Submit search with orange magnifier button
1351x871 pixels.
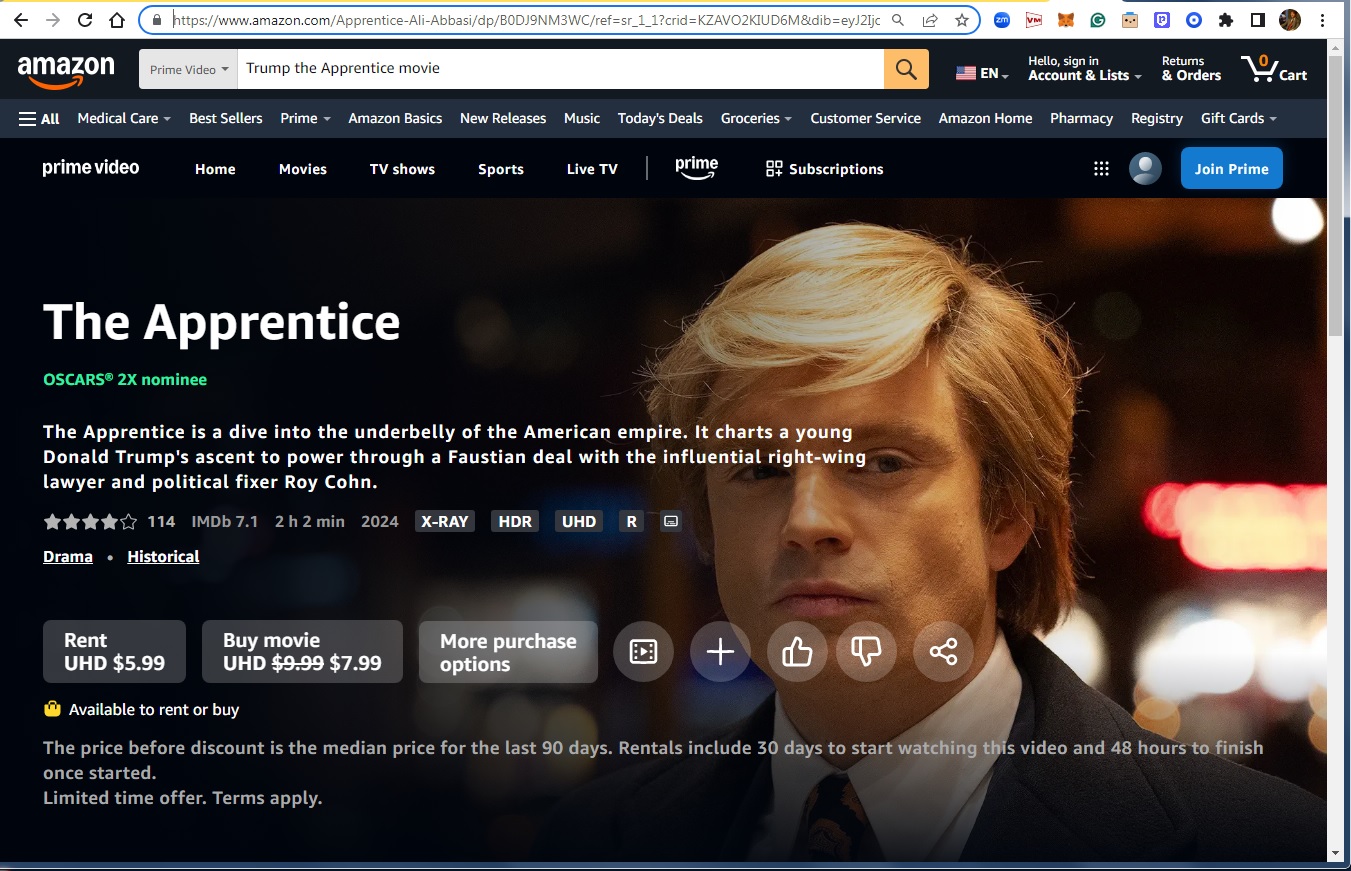point(906,69)
